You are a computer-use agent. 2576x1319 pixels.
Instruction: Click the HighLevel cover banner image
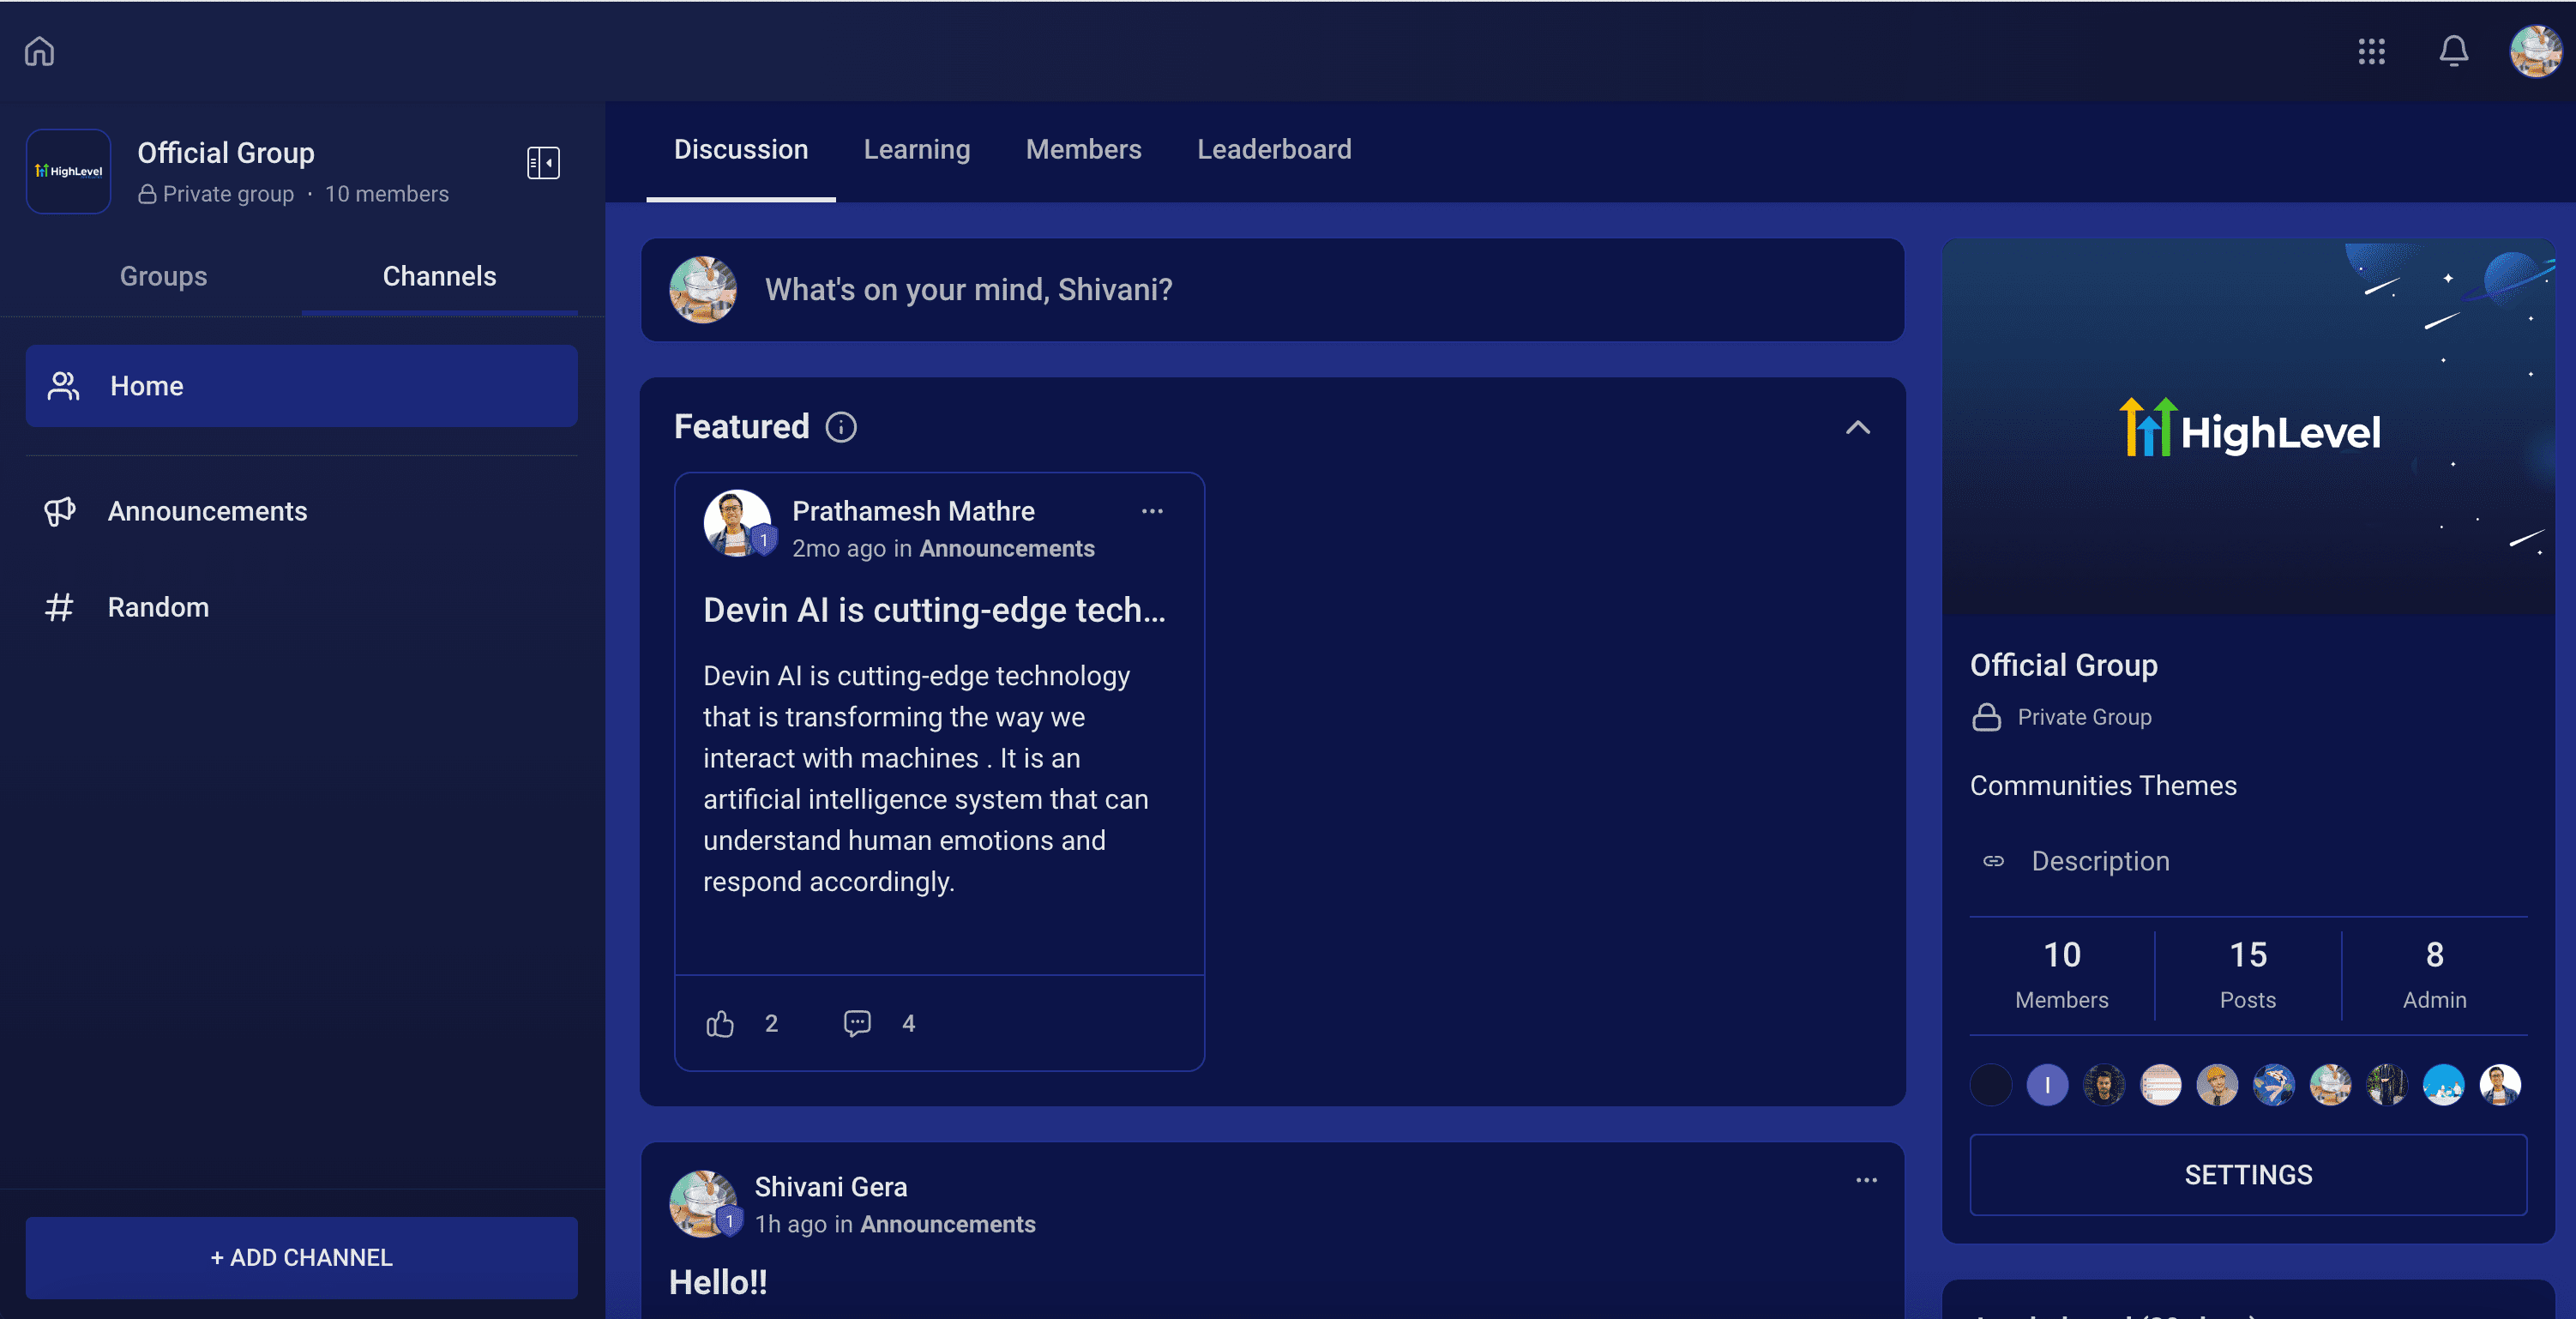(2248, 427)
